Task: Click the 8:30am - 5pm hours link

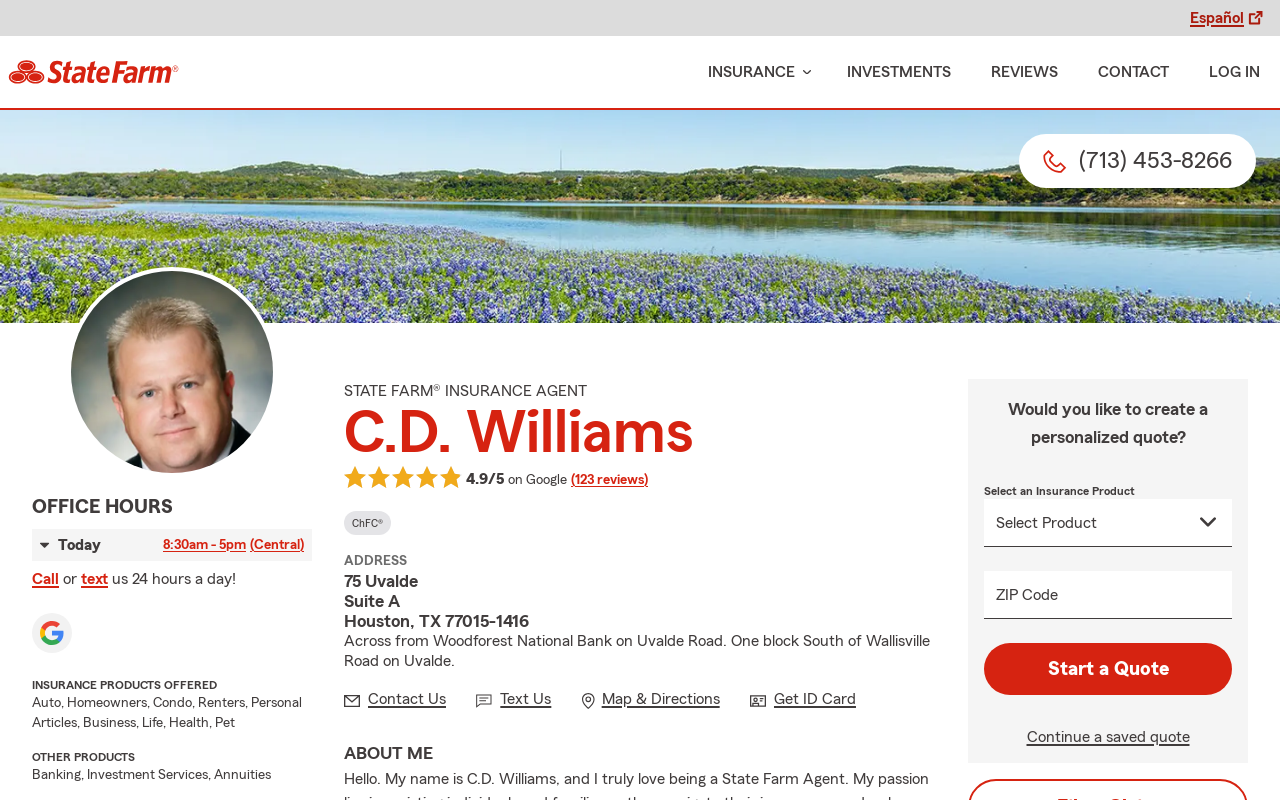Action: click(x=204, y=545)
